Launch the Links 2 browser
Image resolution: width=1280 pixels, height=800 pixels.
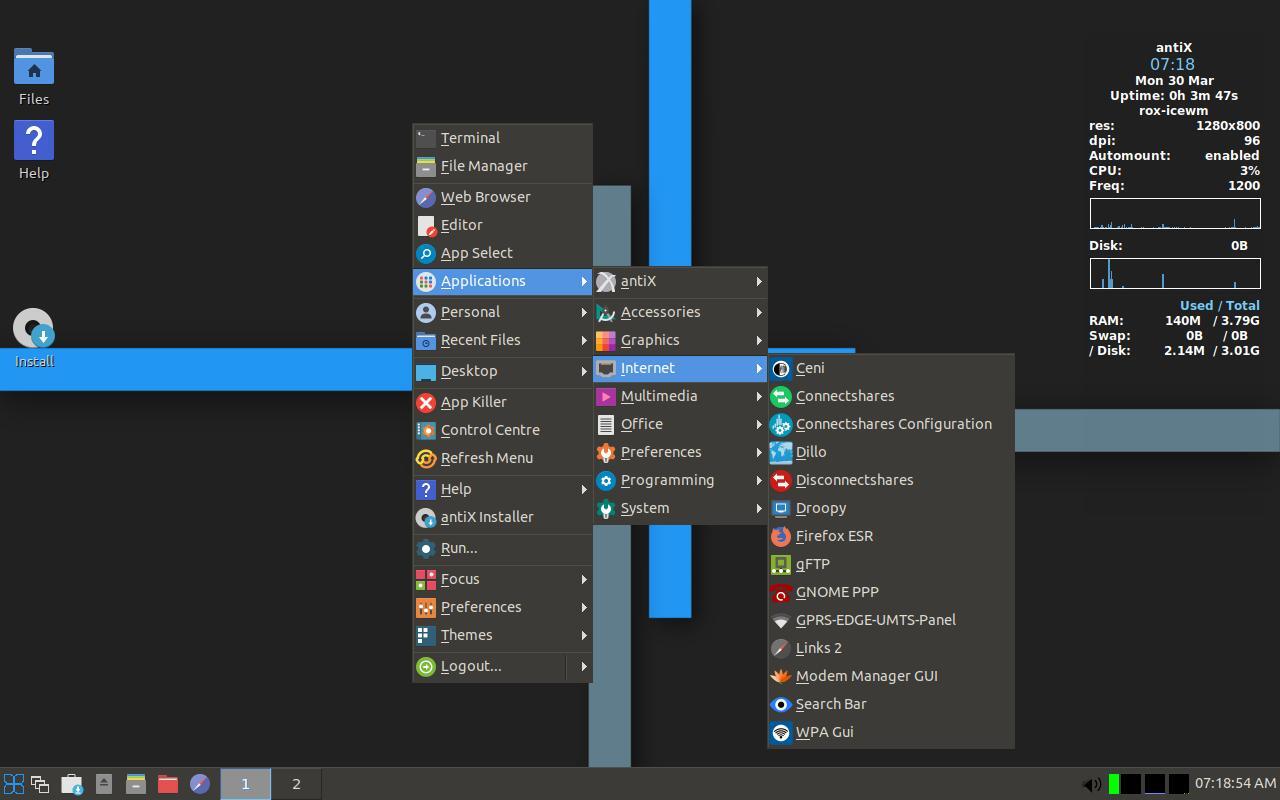[891, 648]
